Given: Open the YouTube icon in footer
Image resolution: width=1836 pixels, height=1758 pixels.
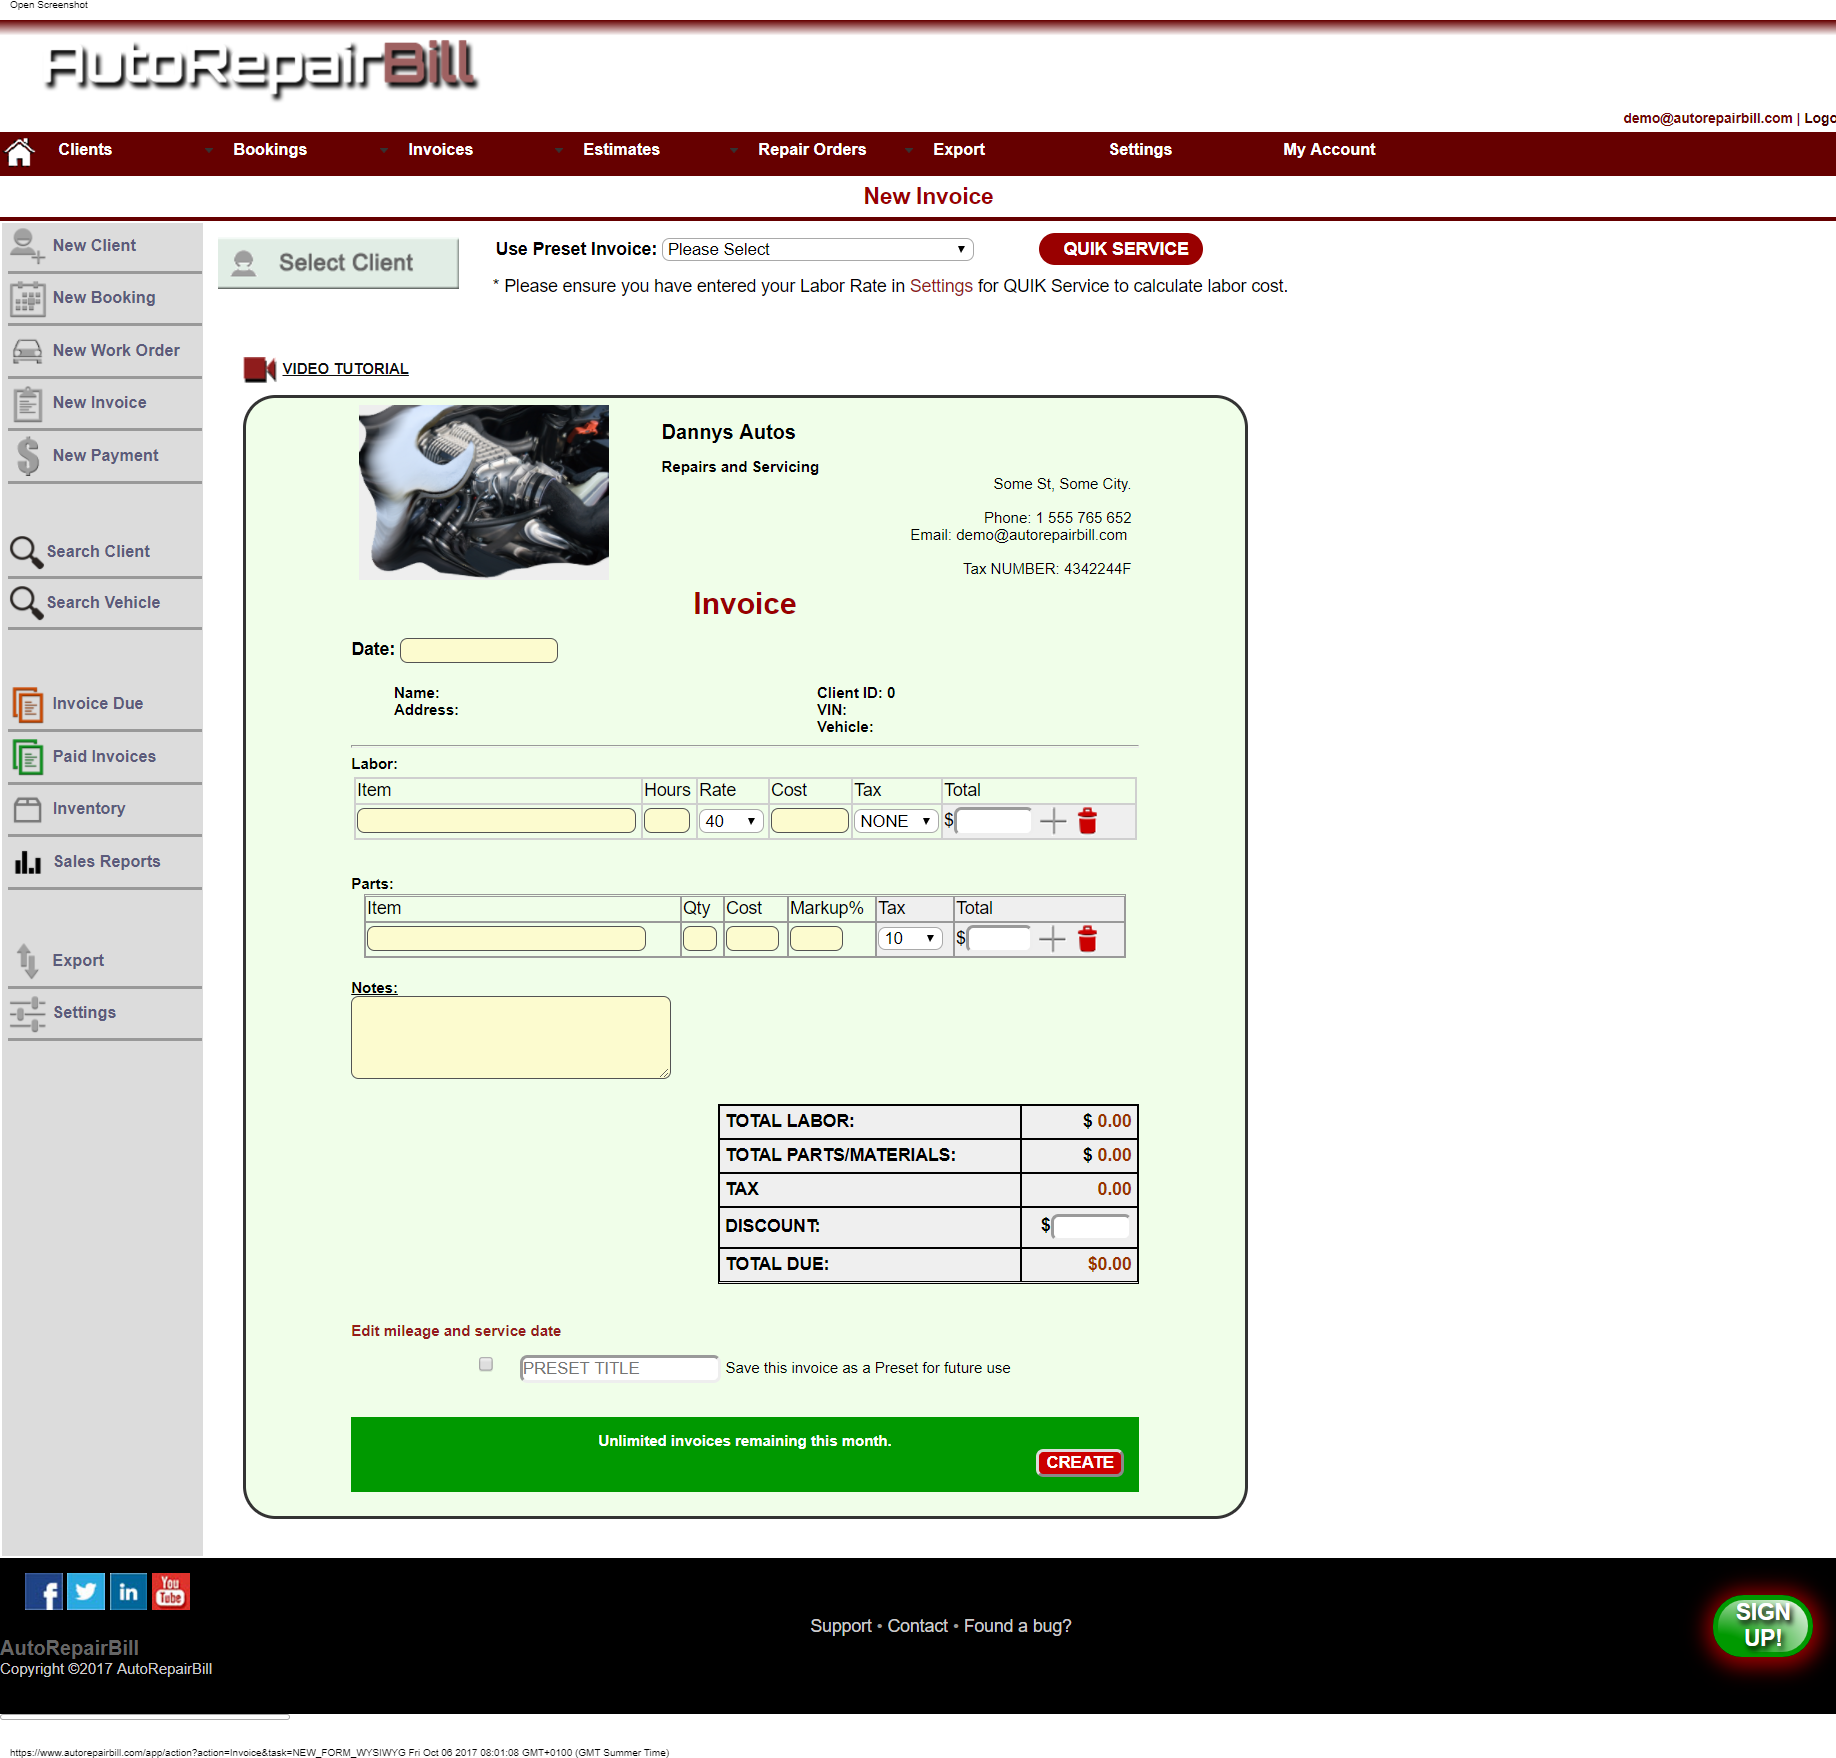Looking at the screenshot, I should [x=170, y=1592].
